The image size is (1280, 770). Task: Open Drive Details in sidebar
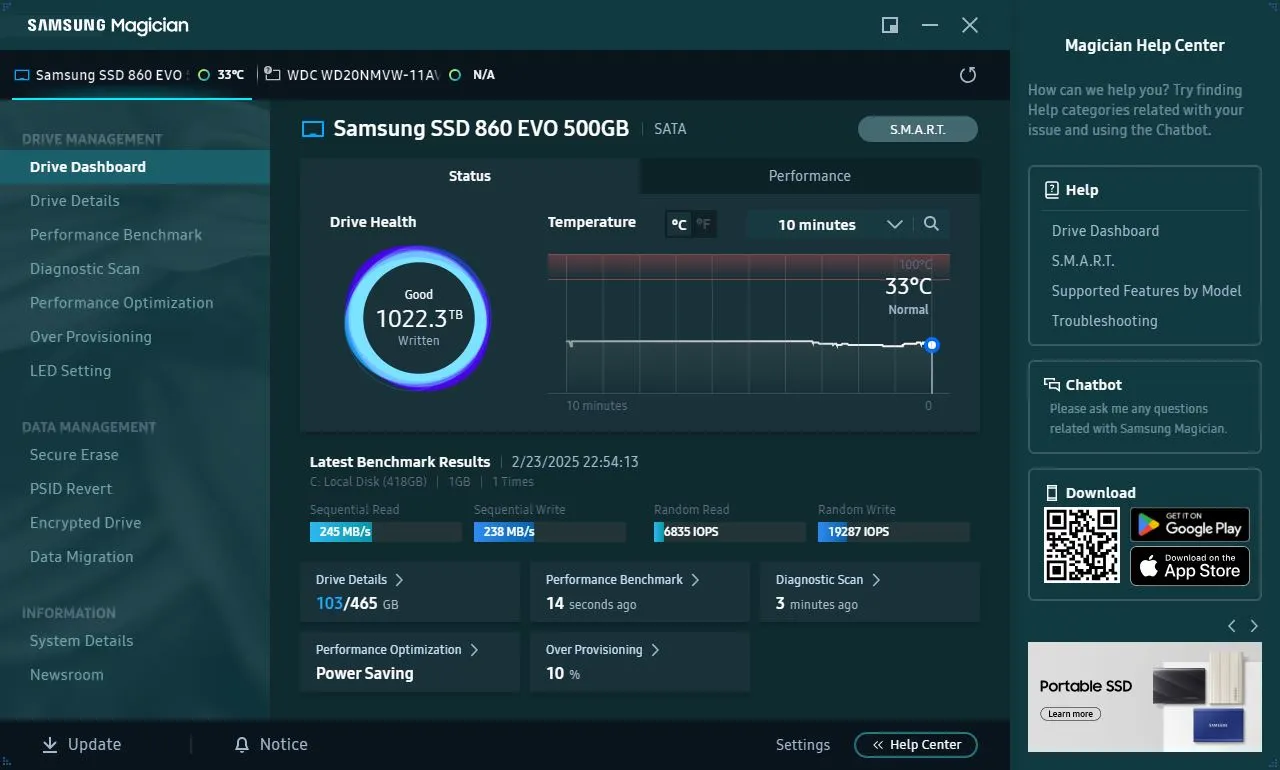click(x=75, y=201)
